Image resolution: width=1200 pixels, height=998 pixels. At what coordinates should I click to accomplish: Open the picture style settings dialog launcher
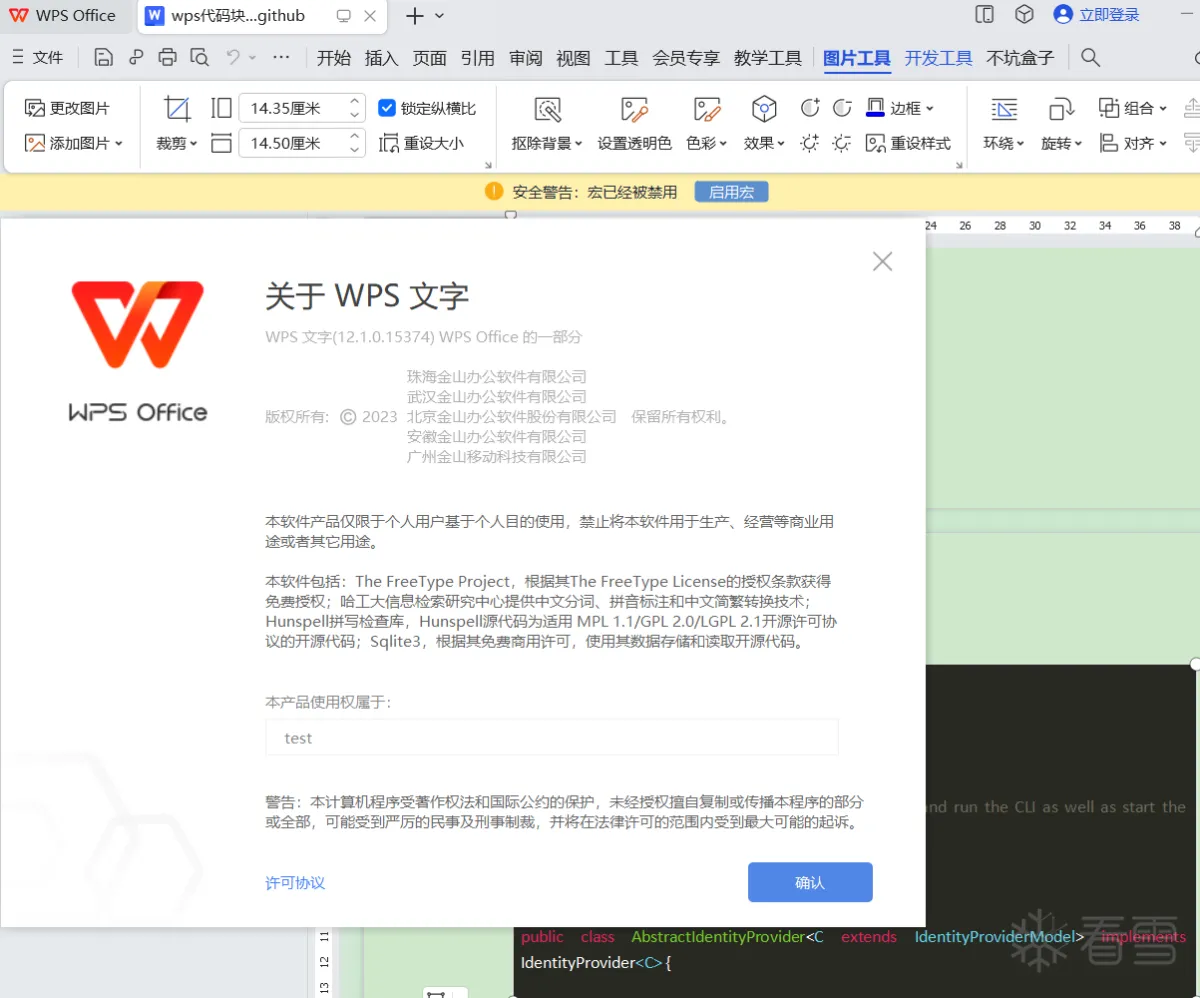tap(959, 165)
